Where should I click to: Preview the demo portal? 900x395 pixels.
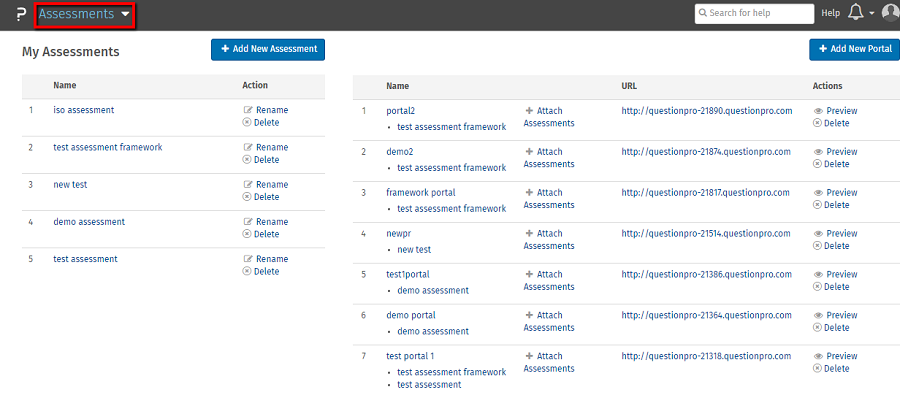click(x=835, y=316)
